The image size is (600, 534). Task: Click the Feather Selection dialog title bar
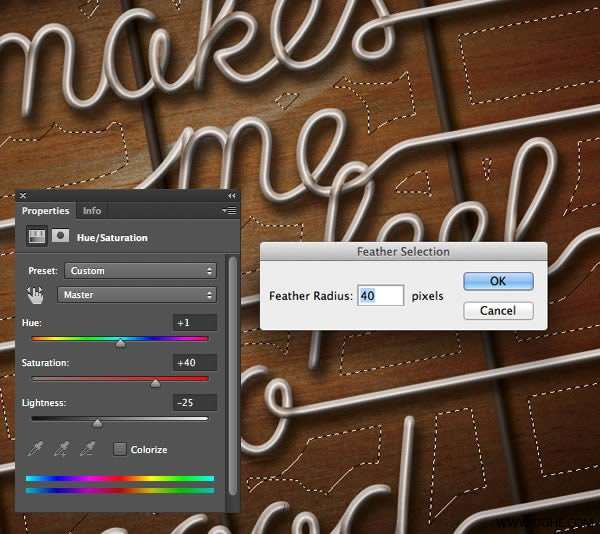(403, 252)
